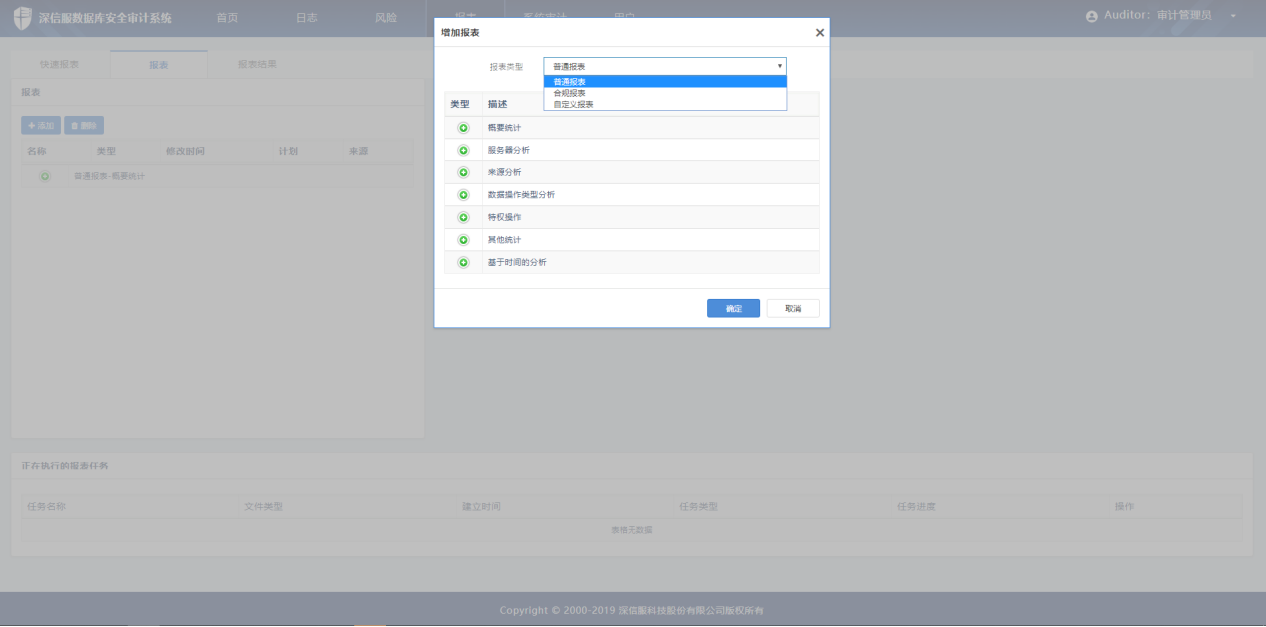The width and height of the screenshot is (1266, 627).
Task: Click the green plus icon beside 服务器分析
Action: click(x=463, y=150)
